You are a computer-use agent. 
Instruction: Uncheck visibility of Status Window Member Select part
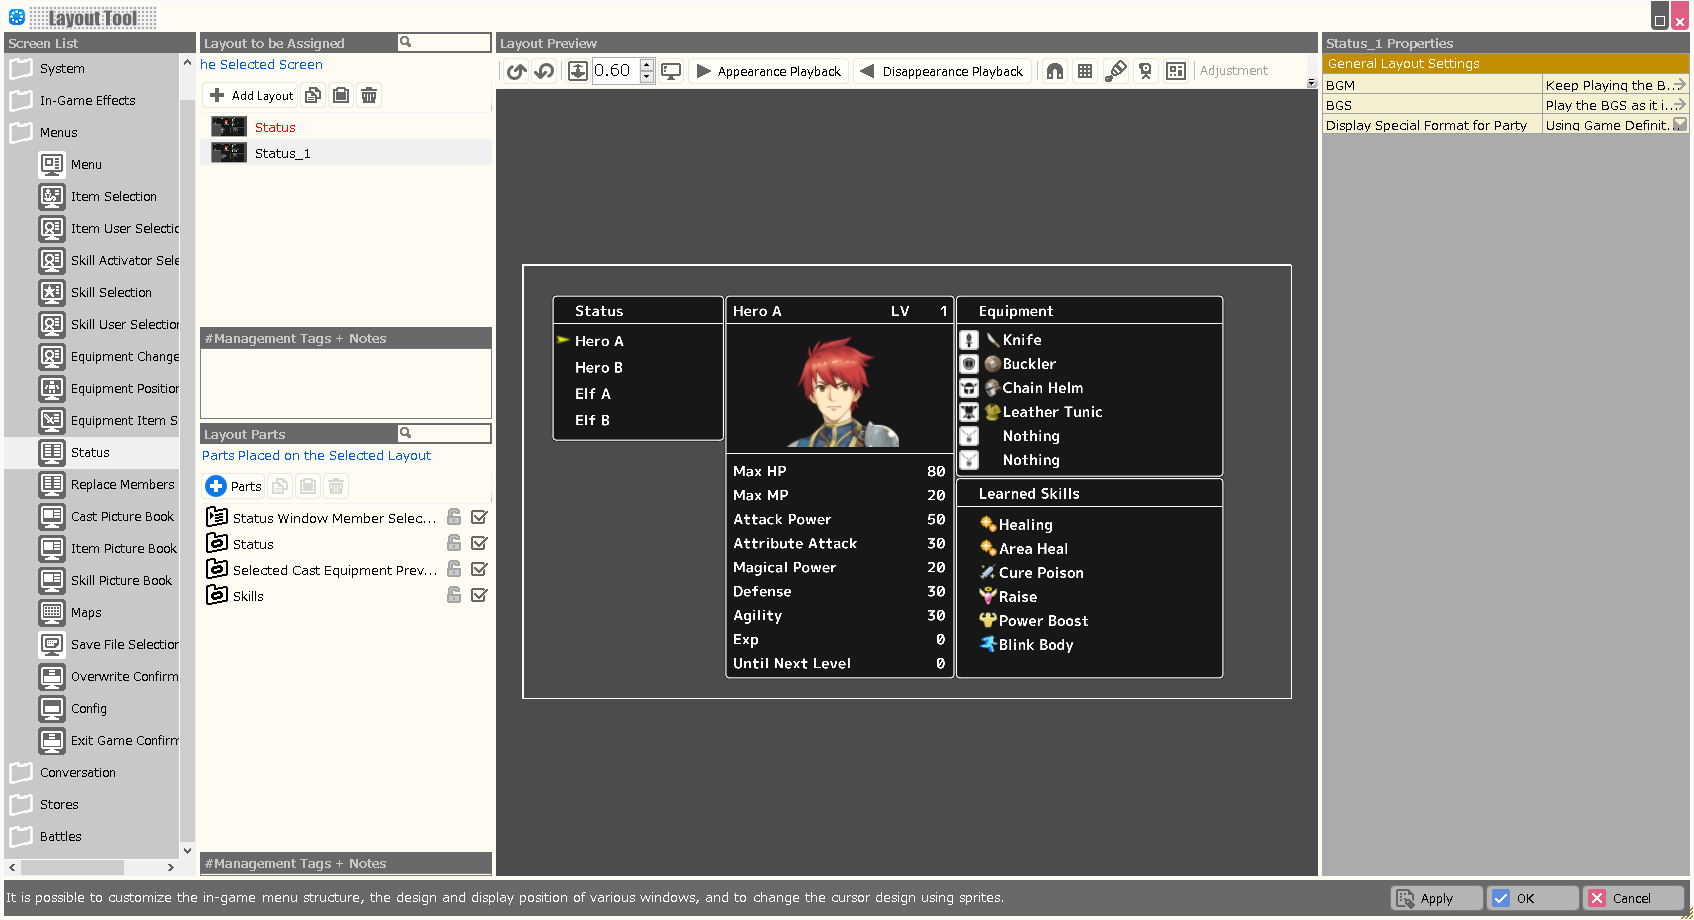coord(479,517)
